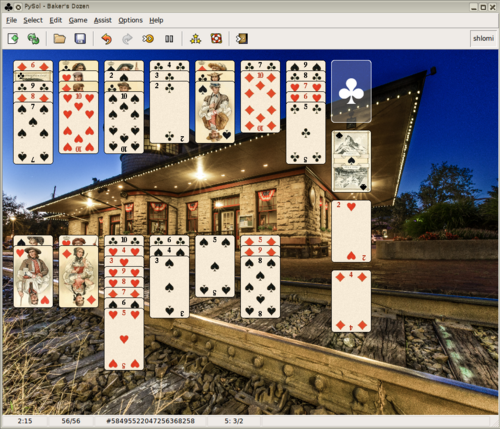Image resolution: width=500 pixels, height=429 pixels.
Task: Select the empty clubs foundation slot
Action: pos(351,91)
